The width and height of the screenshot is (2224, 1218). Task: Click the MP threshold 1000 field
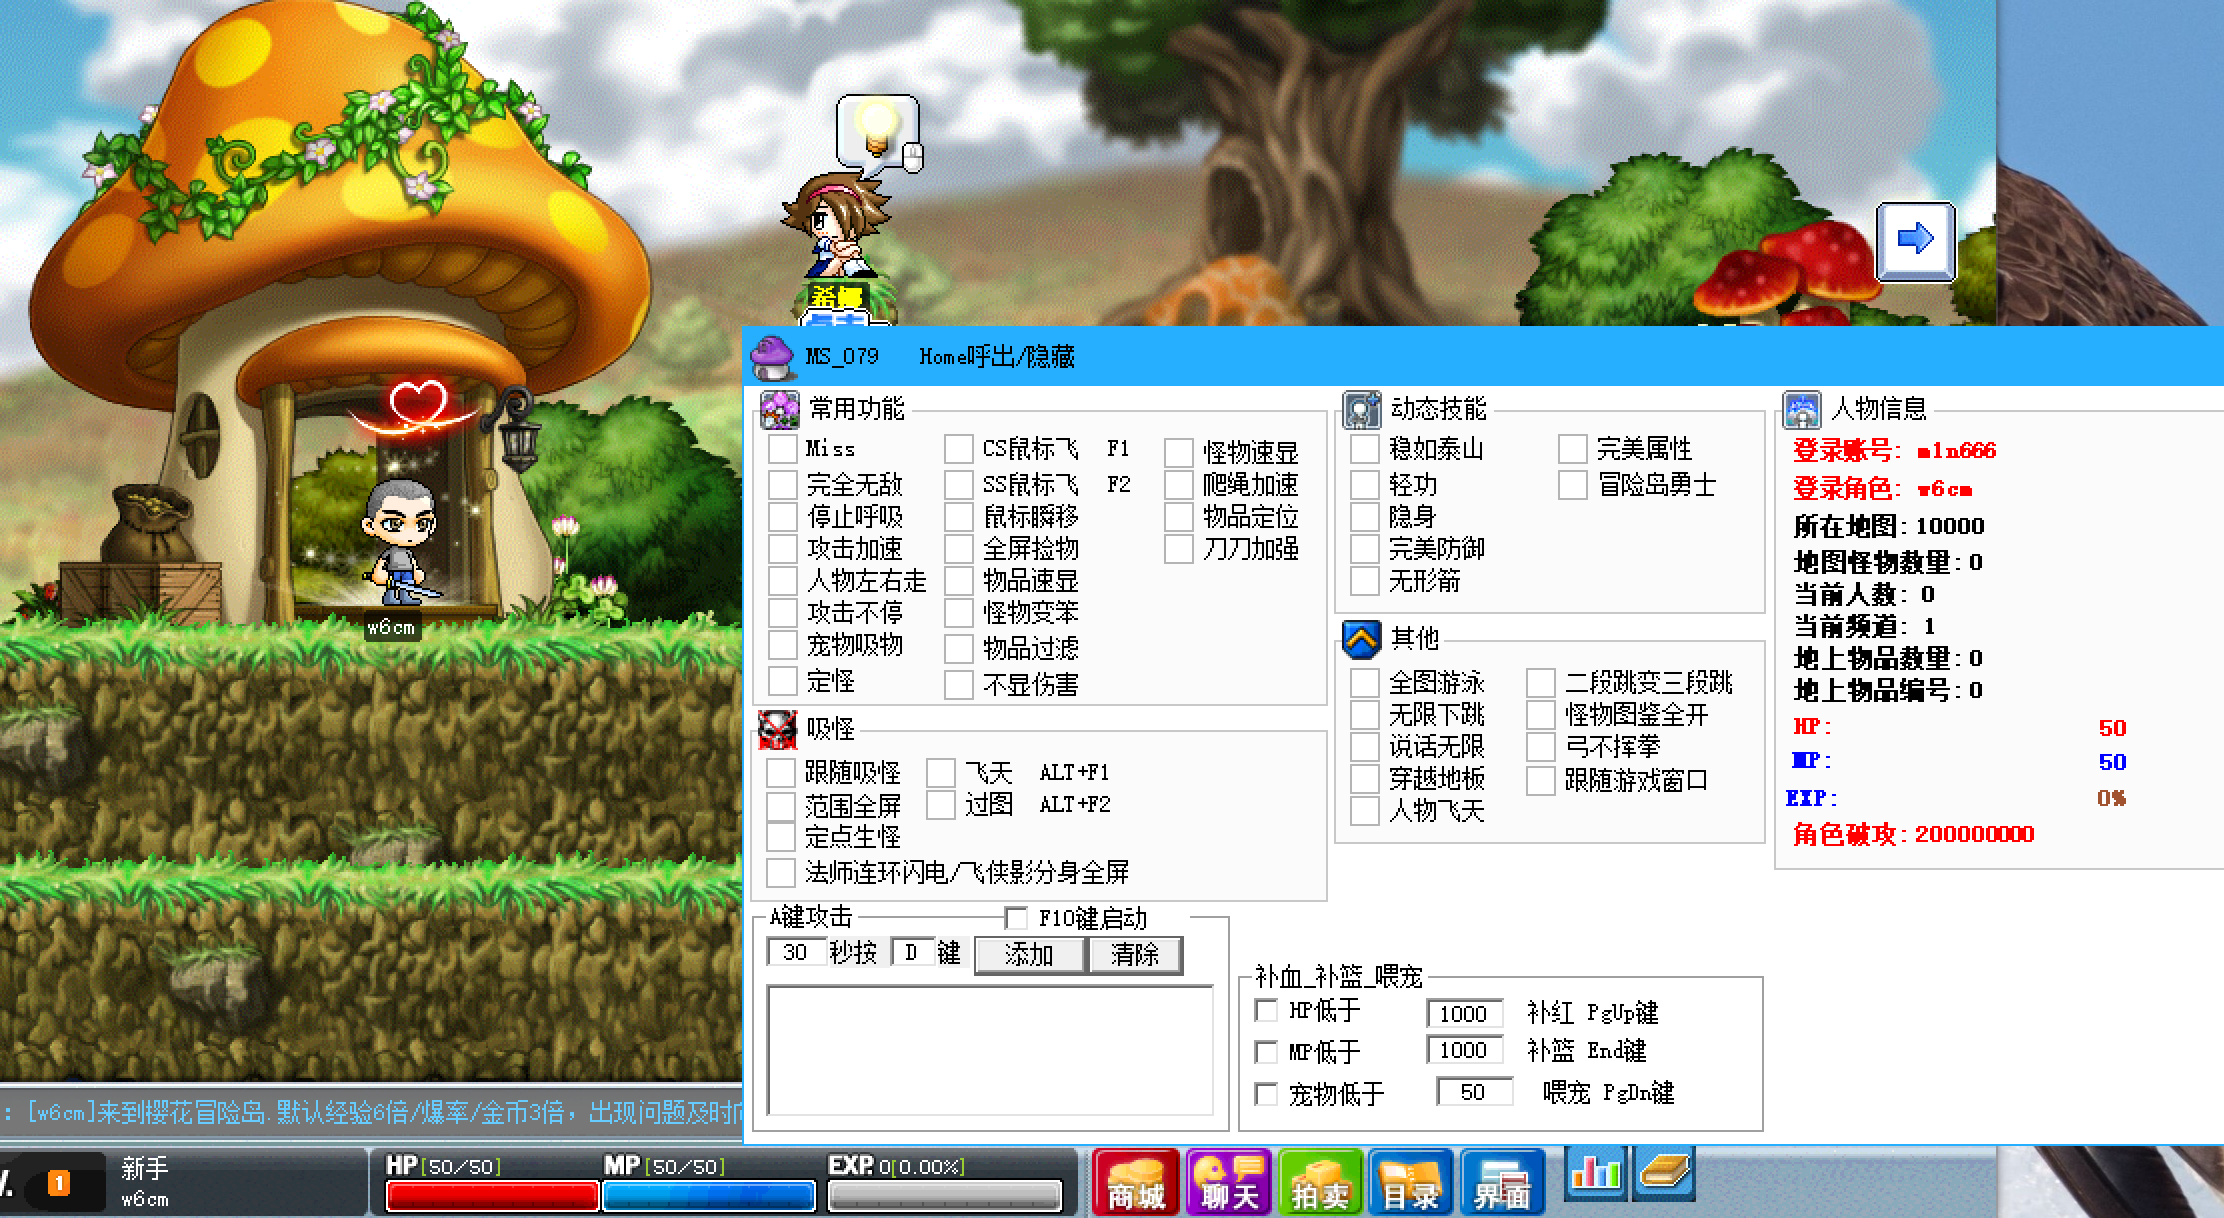click(x=1465, y=1050)
